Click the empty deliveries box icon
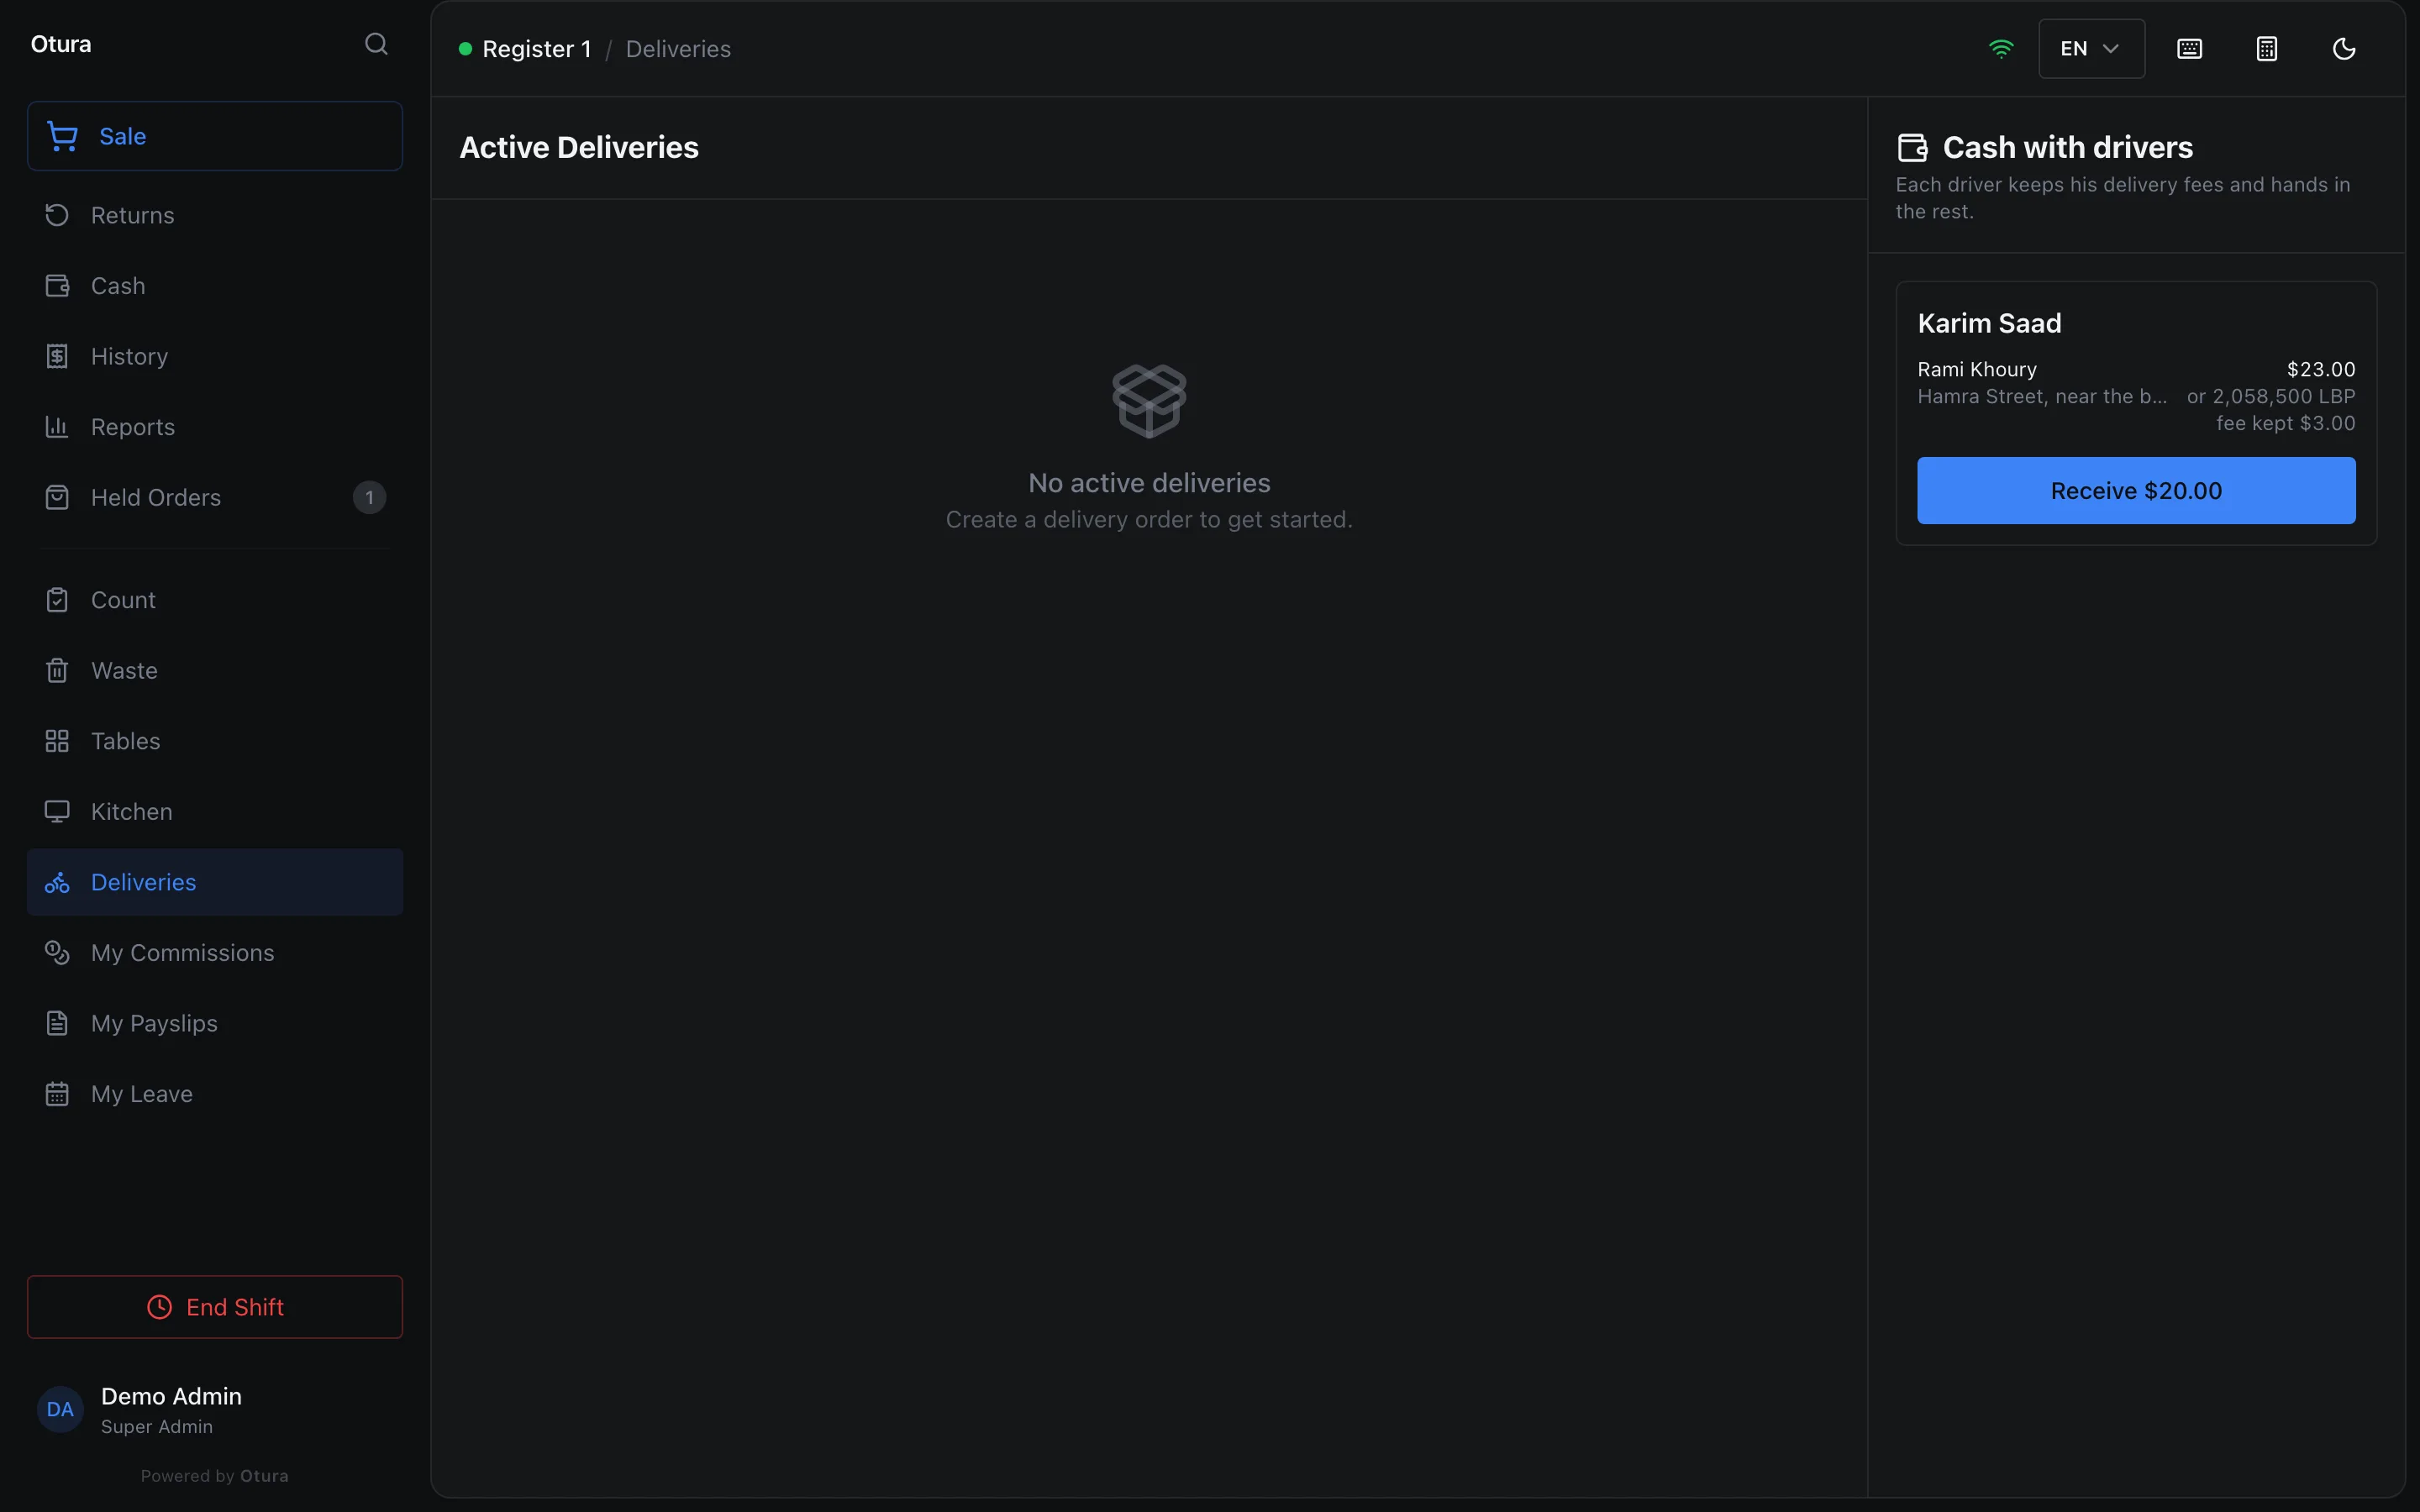 pyautogui.click(x=1149, y=401)
